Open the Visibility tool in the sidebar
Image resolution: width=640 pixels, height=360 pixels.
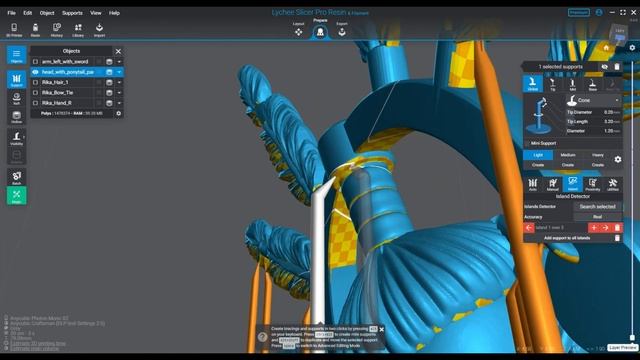click(x=17, y=138)
